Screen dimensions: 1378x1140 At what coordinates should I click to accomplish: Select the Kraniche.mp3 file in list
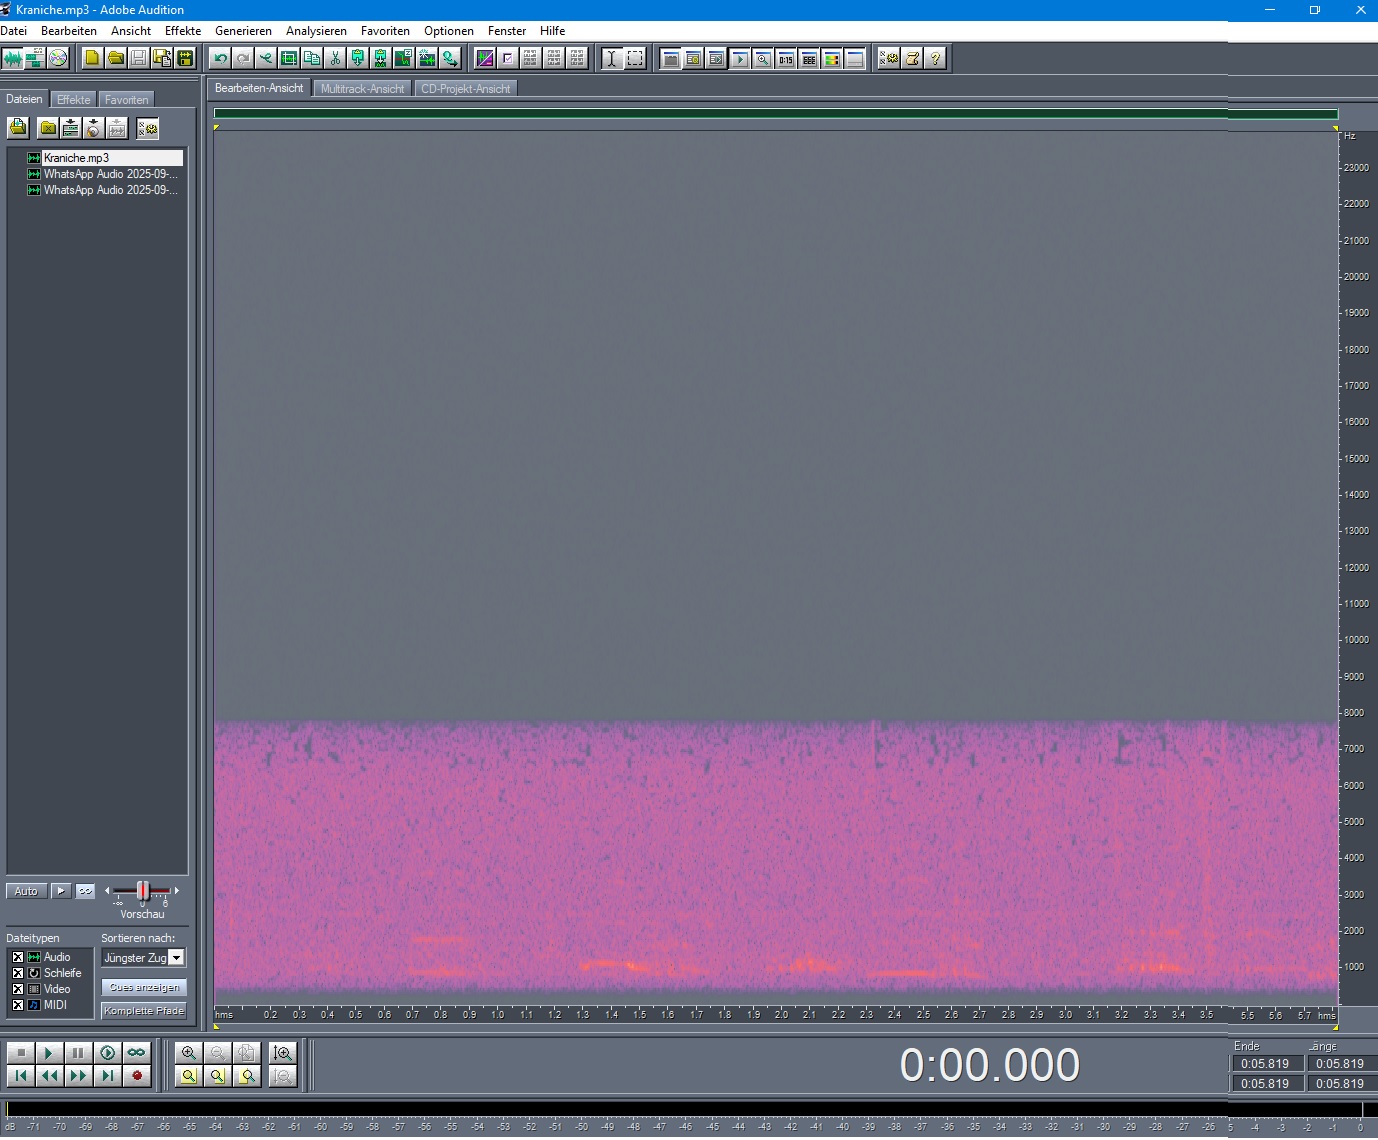coord(76,158)
